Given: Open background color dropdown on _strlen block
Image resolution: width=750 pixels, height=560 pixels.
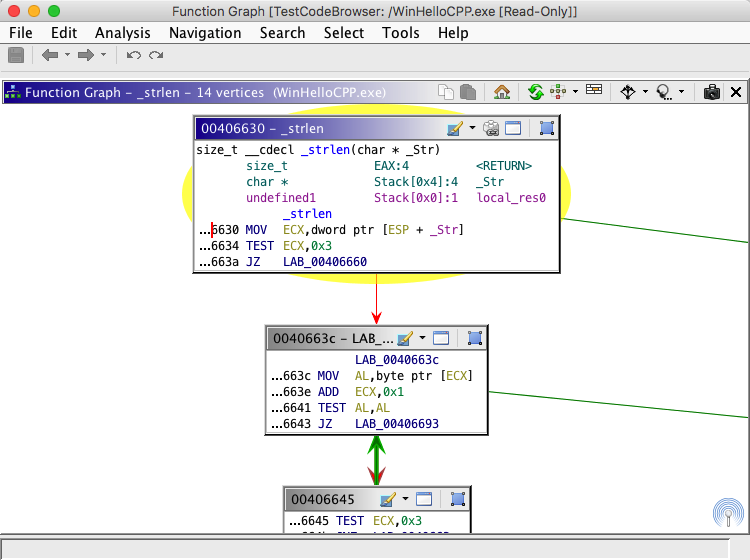Looking at the screenshot, I should click(472, 128).
